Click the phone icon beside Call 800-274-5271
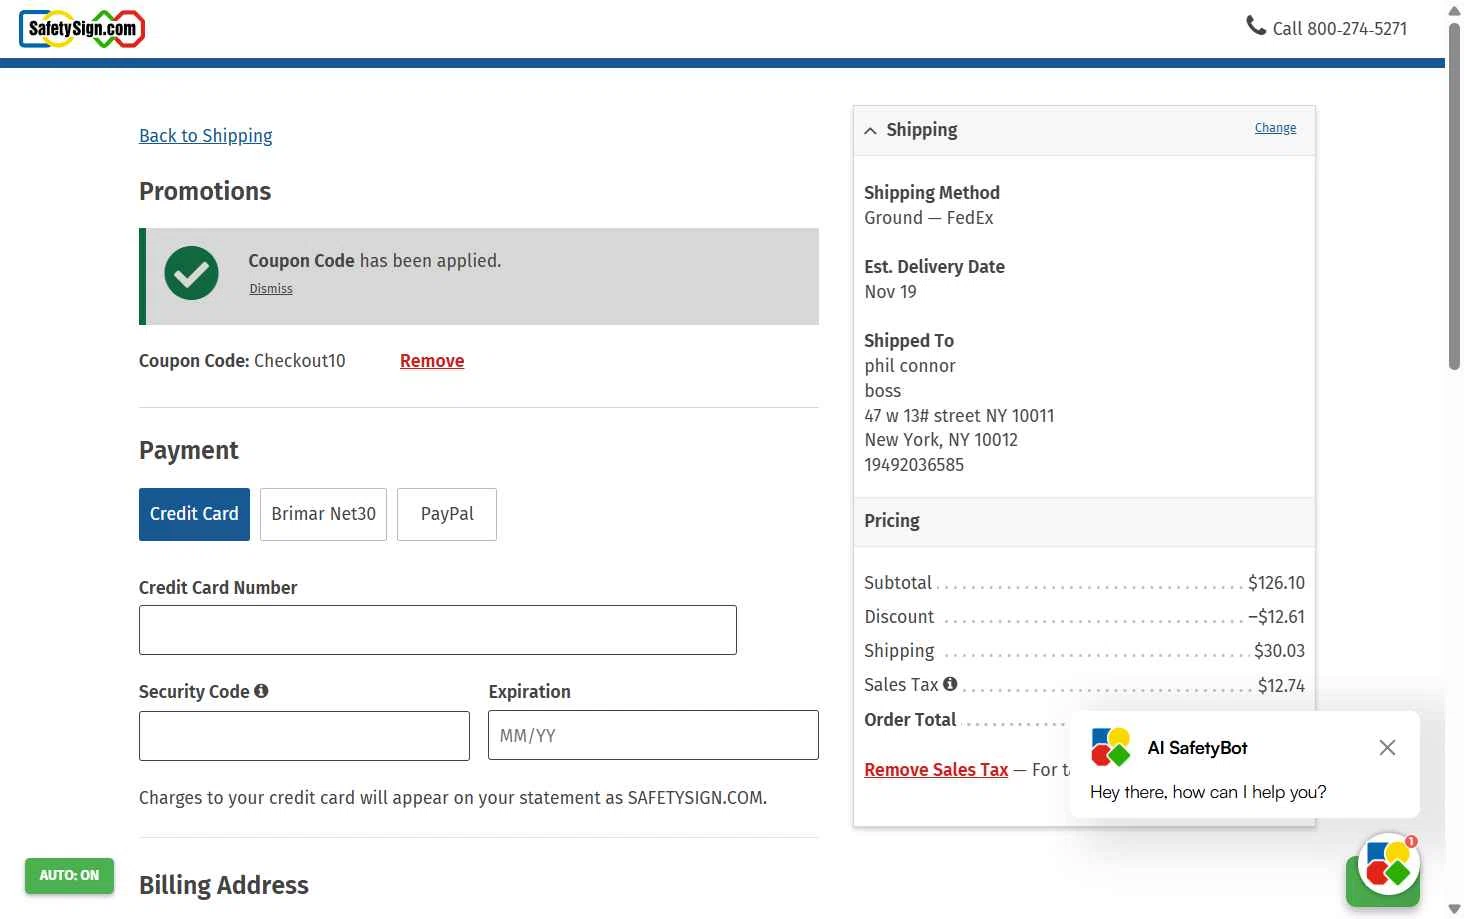Viewport: 1464px width, 919px height. [x=1256, y=26]
